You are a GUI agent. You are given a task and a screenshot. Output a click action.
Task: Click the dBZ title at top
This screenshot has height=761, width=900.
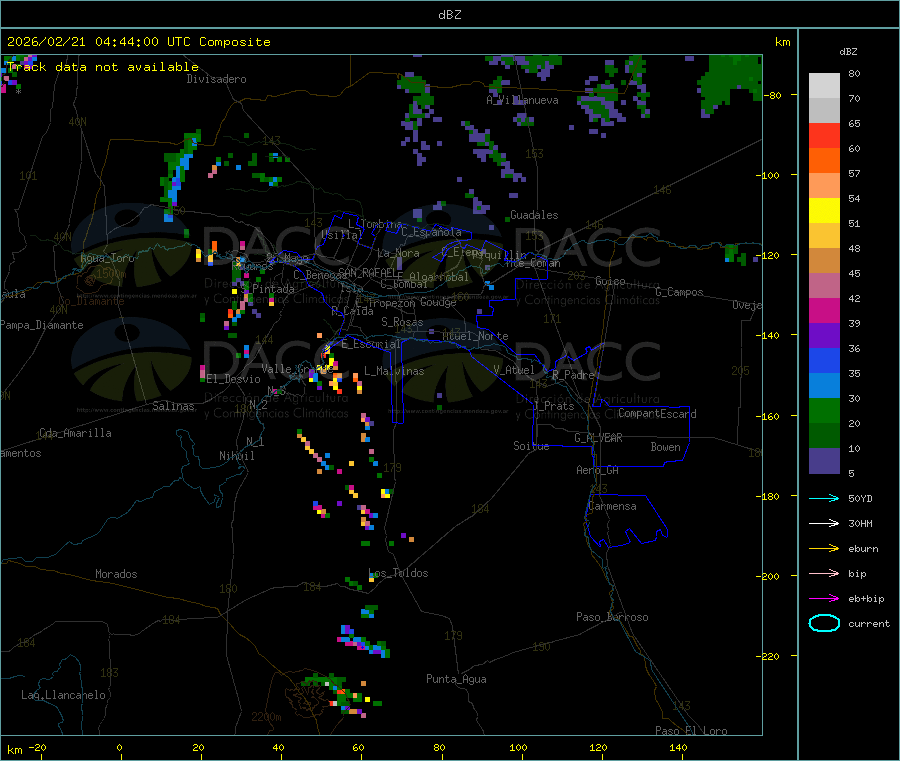coord(449,15)
